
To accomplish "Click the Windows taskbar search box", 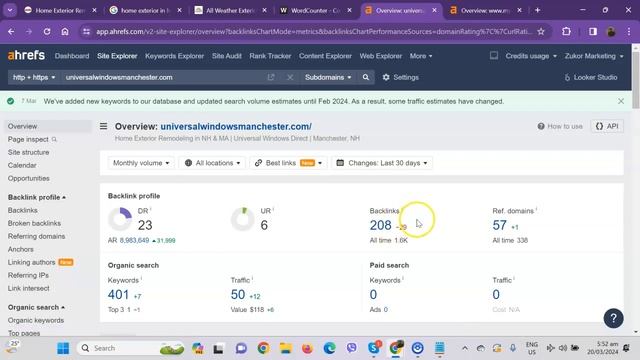I will [x=131, y=348].
